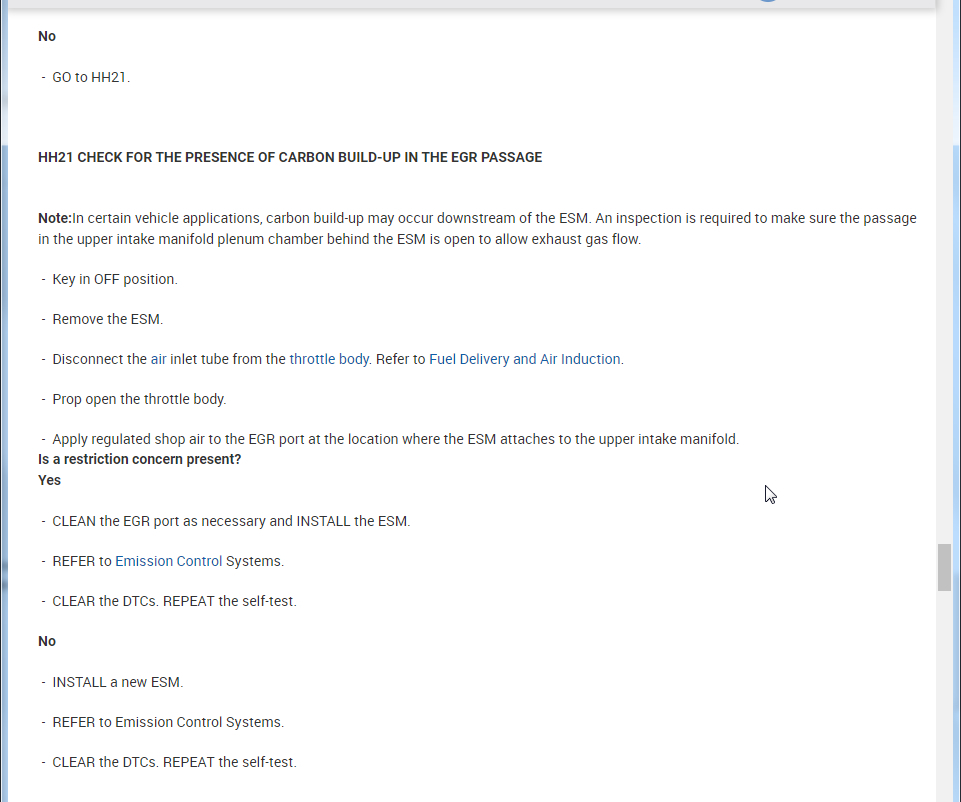The height and width of the screenshot is (802, 961).
Task: Open the blue "Emission Control" link
Action: tap(168, 561)
